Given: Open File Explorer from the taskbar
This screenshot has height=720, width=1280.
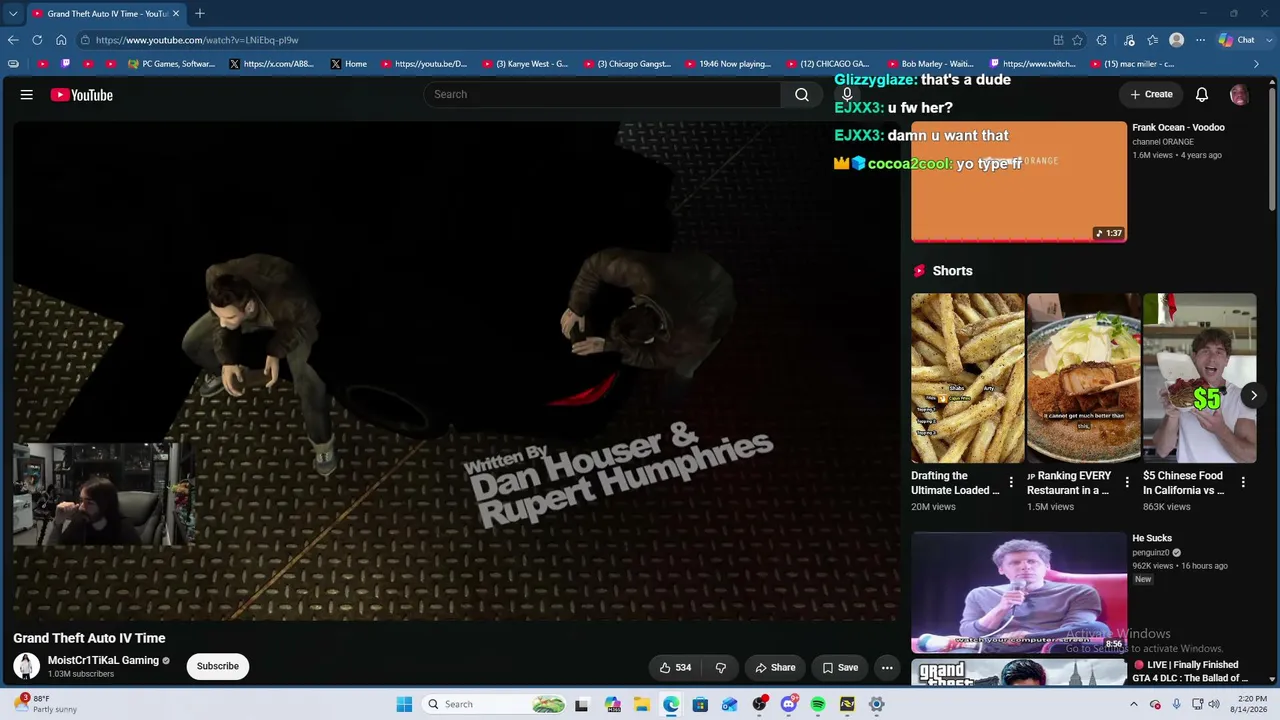Looking at the screenshot, I should click(642, 704).
